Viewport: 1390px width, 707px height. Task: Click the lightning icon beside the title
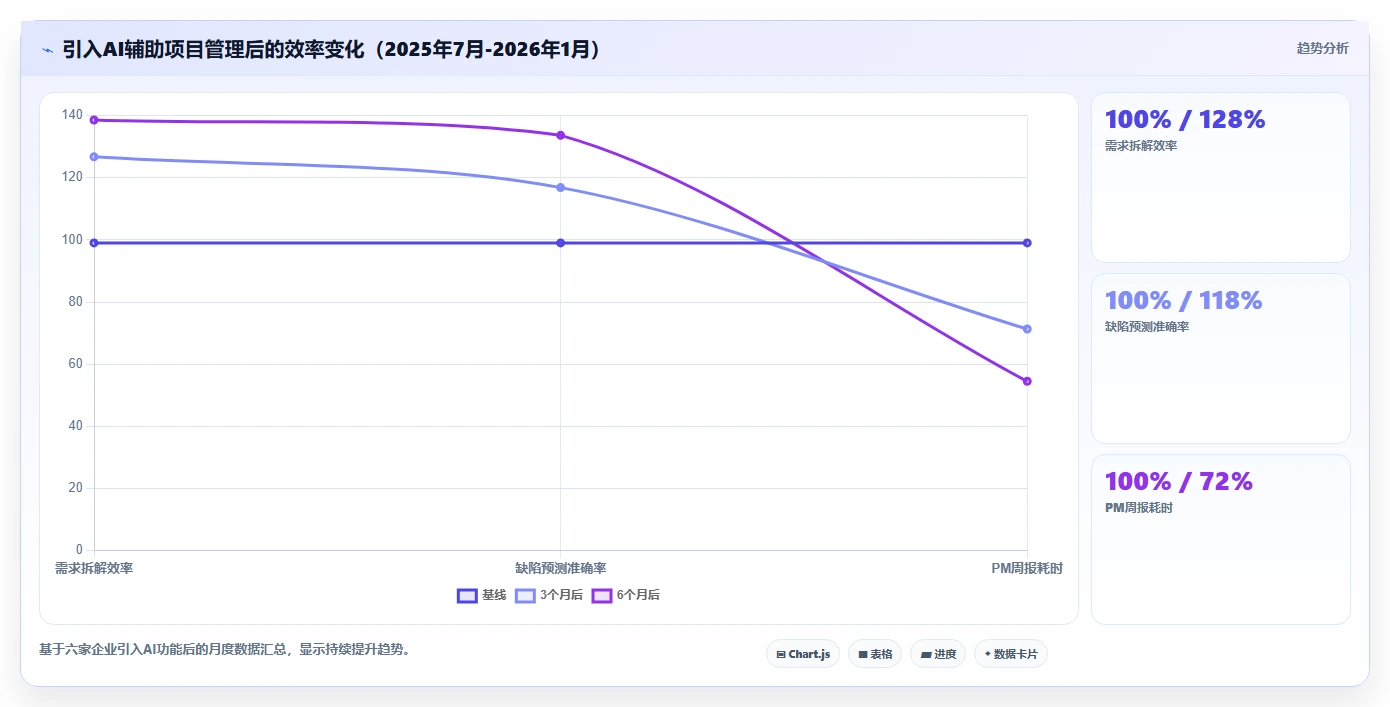pyautogui.click(x=47, y=50)
